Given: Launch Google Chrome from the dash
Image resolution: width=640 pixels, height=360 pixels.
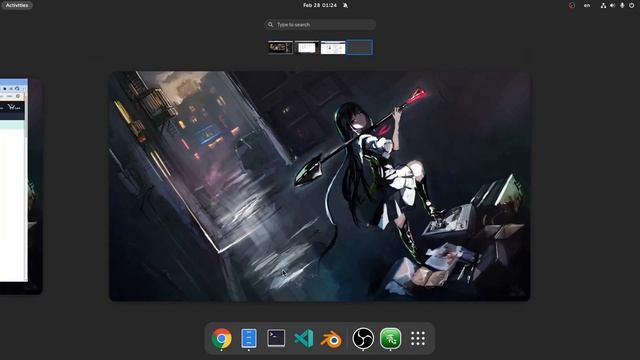Looking at the screenshot, I should 222,338.
